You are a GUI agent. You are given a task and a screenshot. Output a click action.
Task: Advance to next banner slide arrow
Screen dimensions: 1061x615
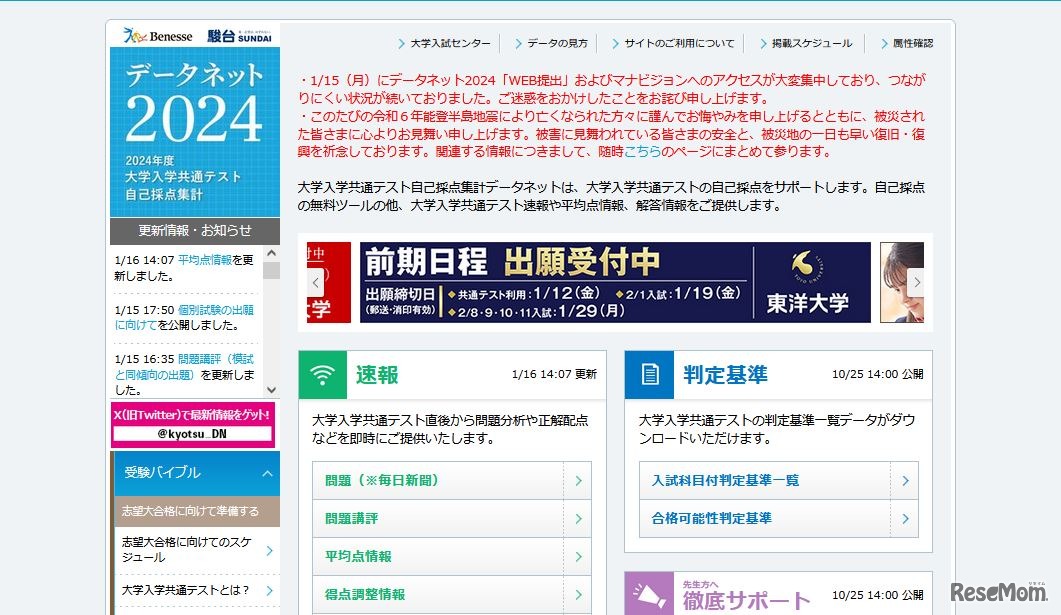(915, 282)
